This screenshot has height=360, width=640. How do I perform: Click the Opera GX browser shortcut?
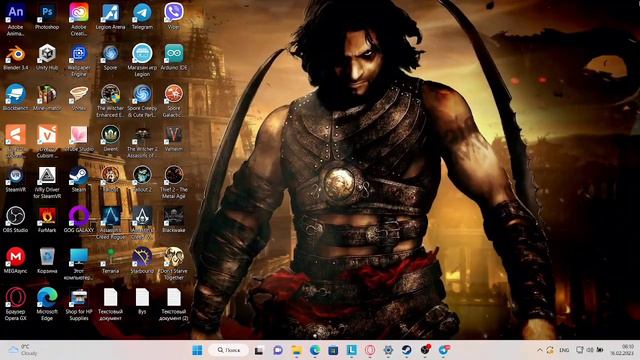(x=16, y=304)
